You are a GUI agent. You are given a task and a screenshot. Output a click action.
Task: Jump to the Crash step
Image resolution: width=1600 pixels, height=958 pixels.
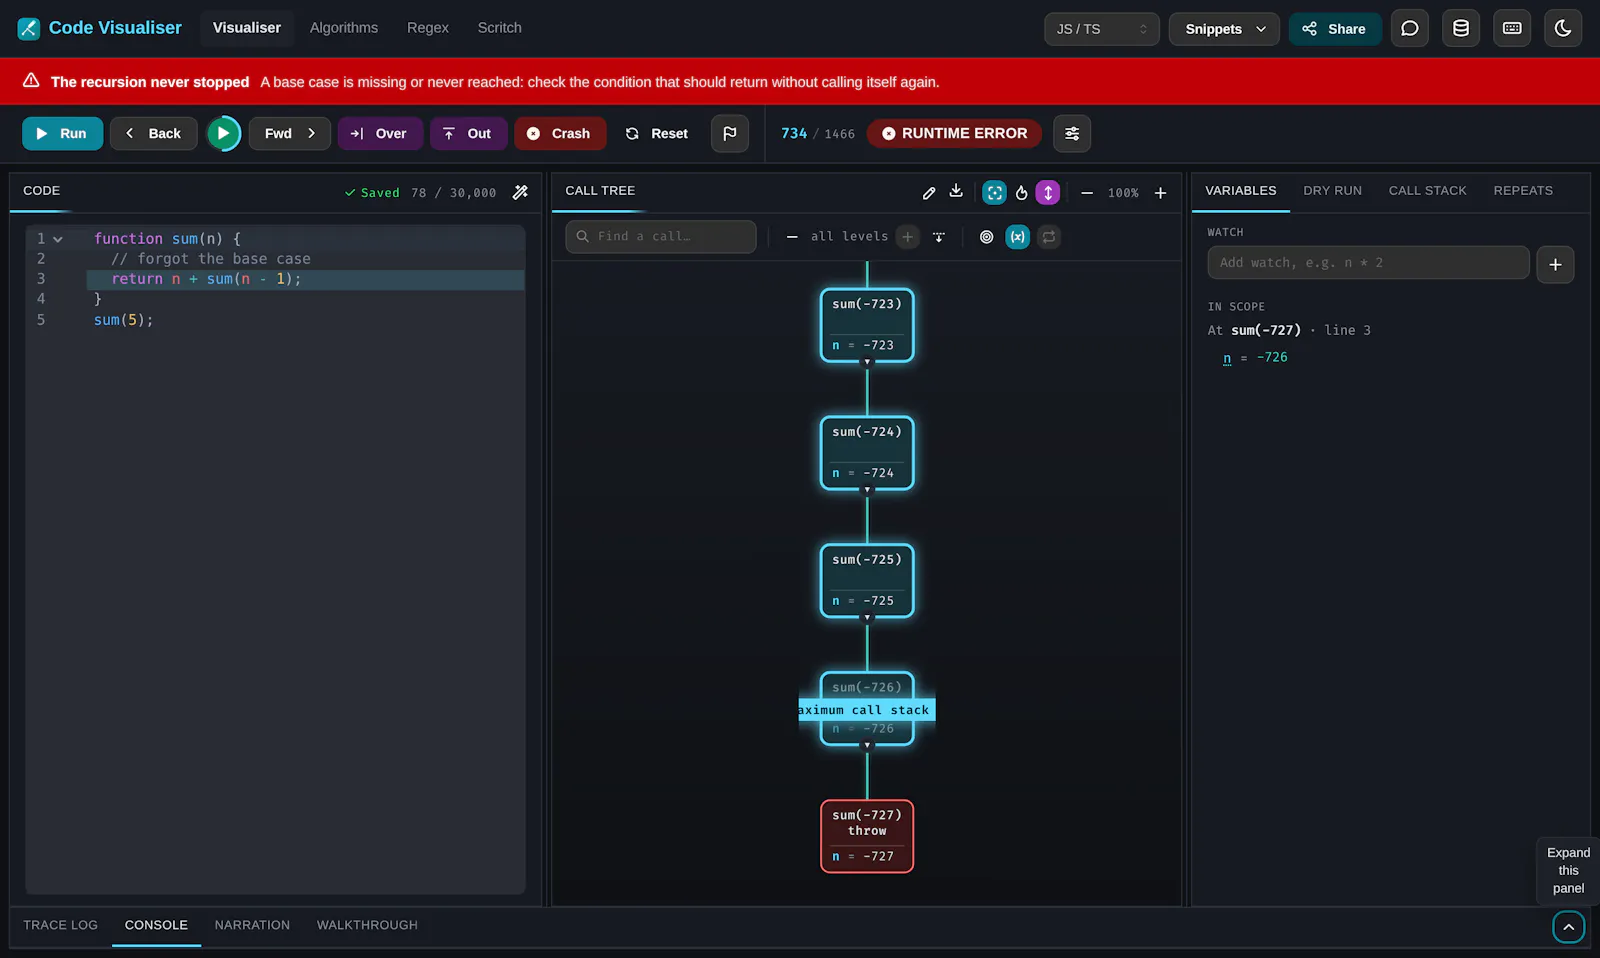pyautogui.click(x=560, y=133)
